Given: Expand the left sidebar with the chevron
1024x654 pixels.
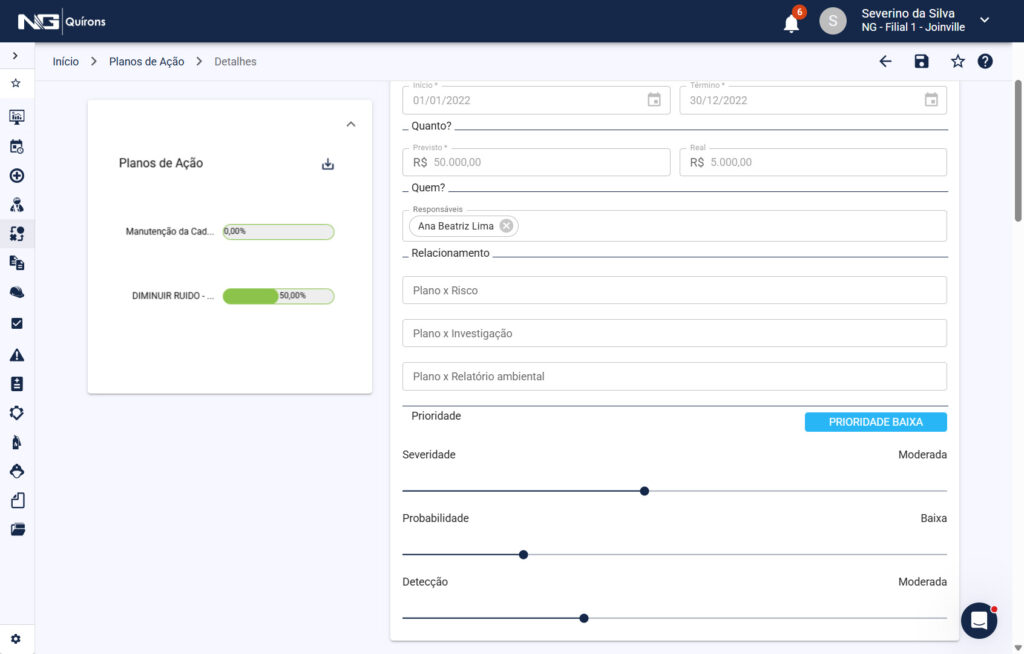Looking at the screenshot, I should click(x=15, y=56).
